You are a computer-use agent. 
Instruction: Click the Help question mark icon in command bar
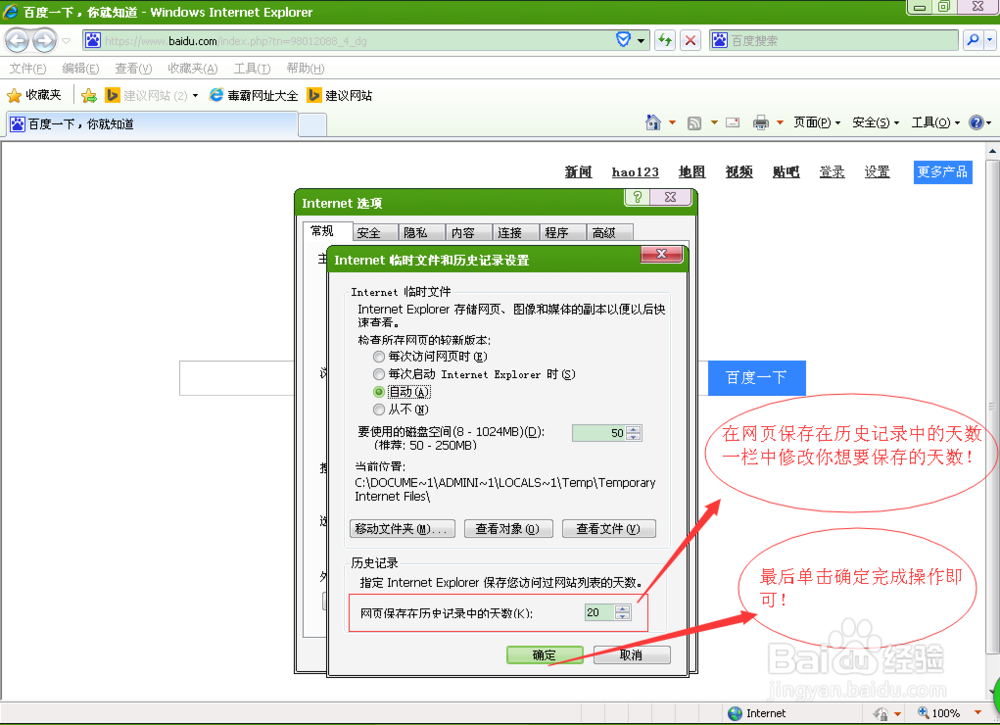pyautogui.click(x=976, y=122)
